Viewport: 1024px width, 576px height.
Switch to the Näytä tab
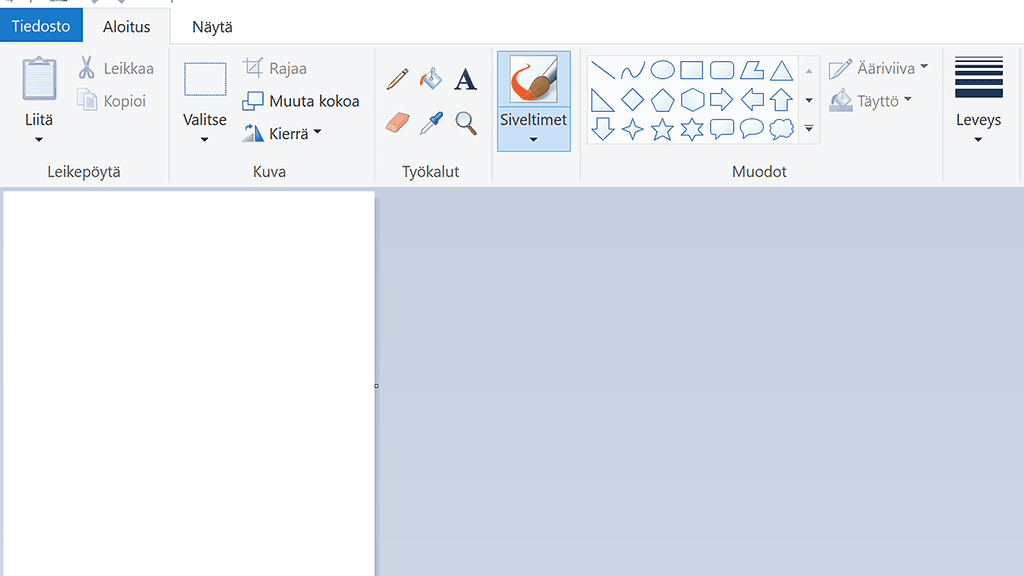point(212,27)
